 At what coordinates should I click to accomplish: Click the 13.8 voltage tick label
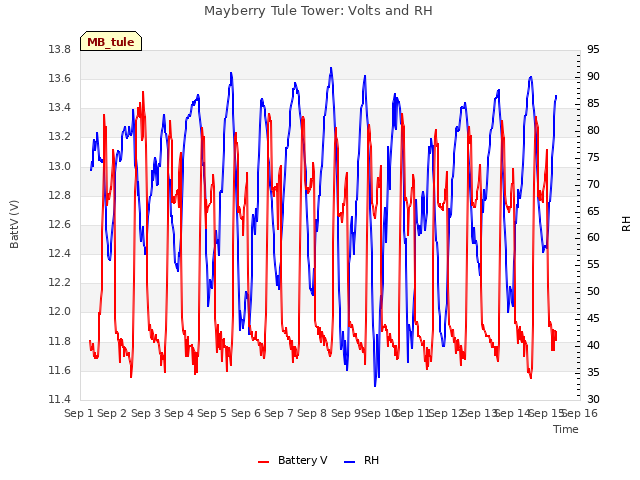click(x=60, y=49)
